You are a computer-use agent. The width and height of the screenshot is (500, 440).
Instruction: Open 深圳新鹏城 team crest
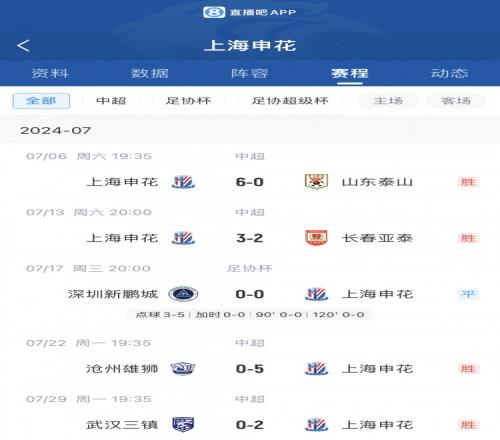[x=183, y=294]
